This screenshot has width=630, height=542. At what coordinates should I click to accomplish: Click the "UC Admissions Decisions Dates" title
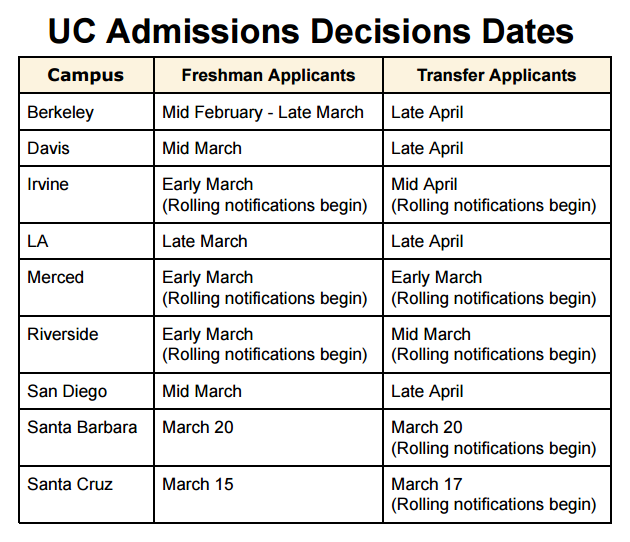point(311,30)
